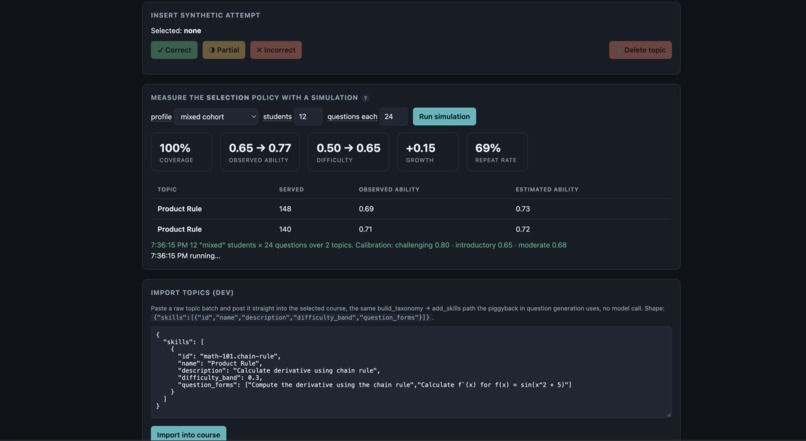Click the Product Rule row with 148 served

click(411, 209)
